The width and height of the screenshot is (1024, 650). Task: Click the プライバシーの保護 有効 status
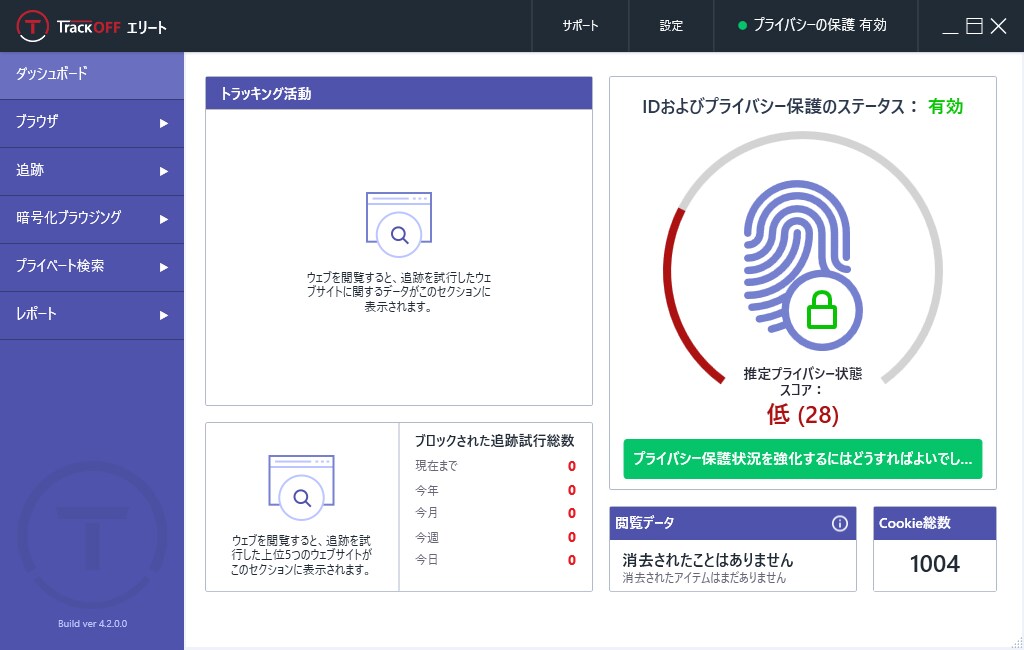(816, 25)
